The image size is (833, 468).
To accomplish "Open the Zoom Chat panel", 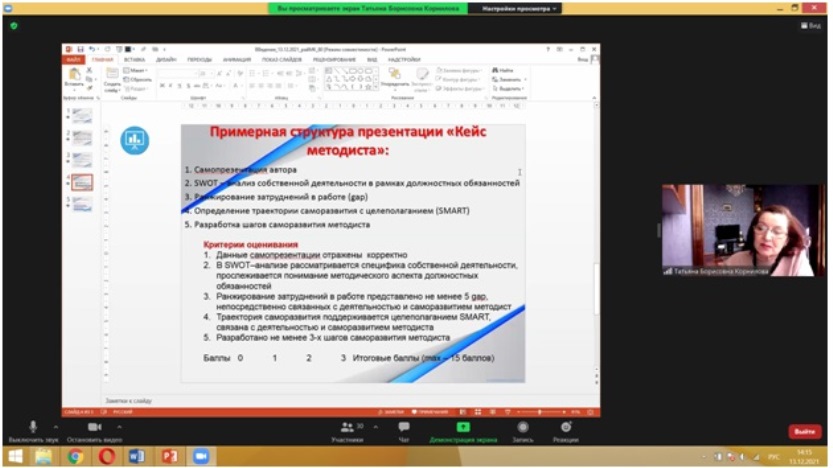I will (x=404, y=427).
